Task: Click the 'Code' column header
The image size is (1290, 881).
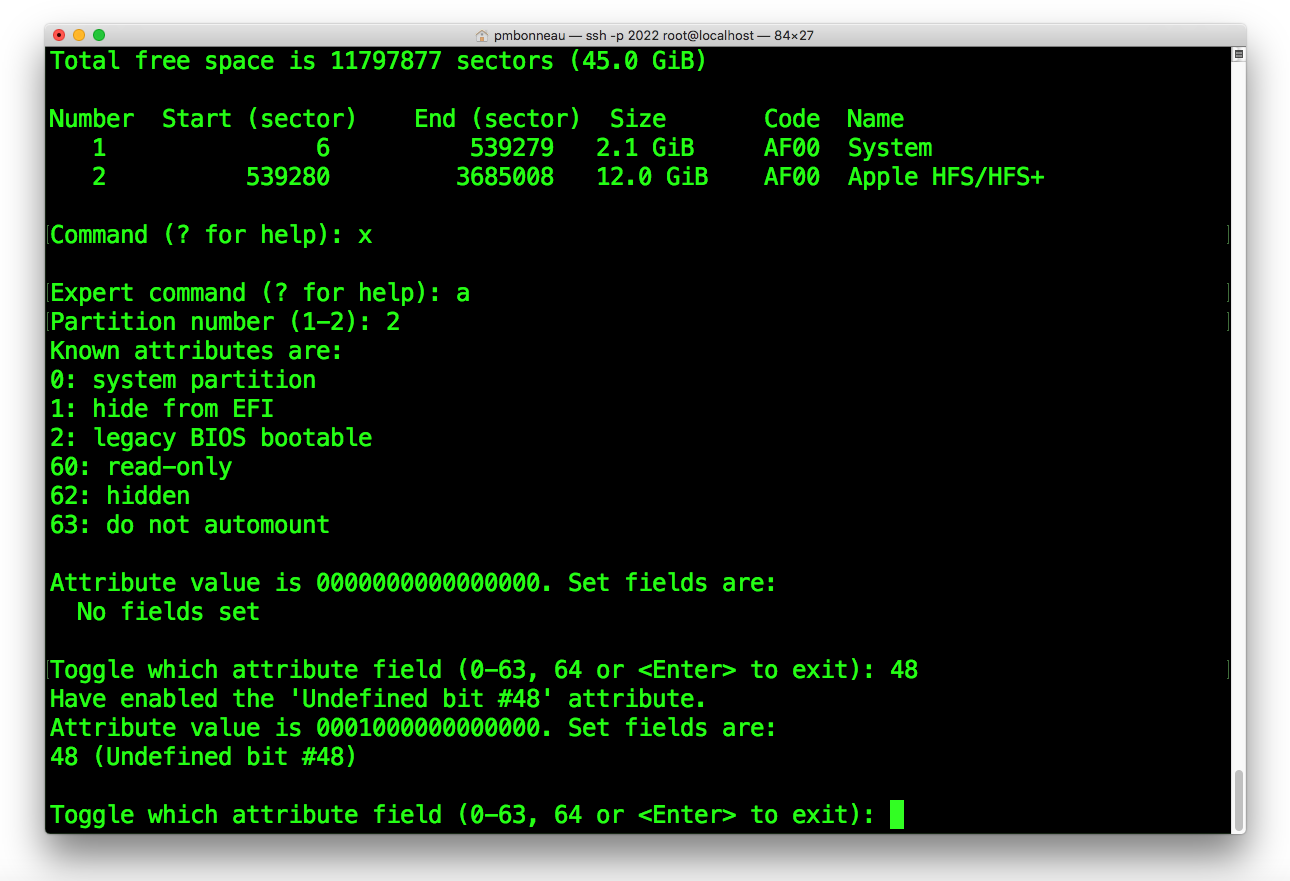Action: (x=792, y=119)
